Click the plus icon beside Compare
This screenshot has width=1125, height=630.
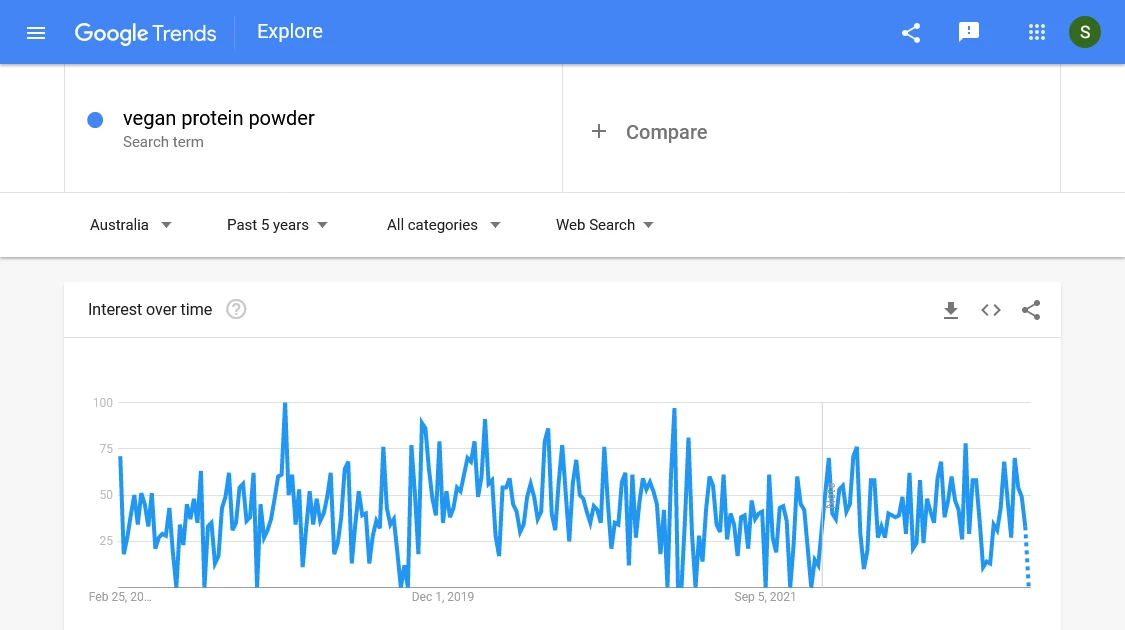tap(599, 132)
